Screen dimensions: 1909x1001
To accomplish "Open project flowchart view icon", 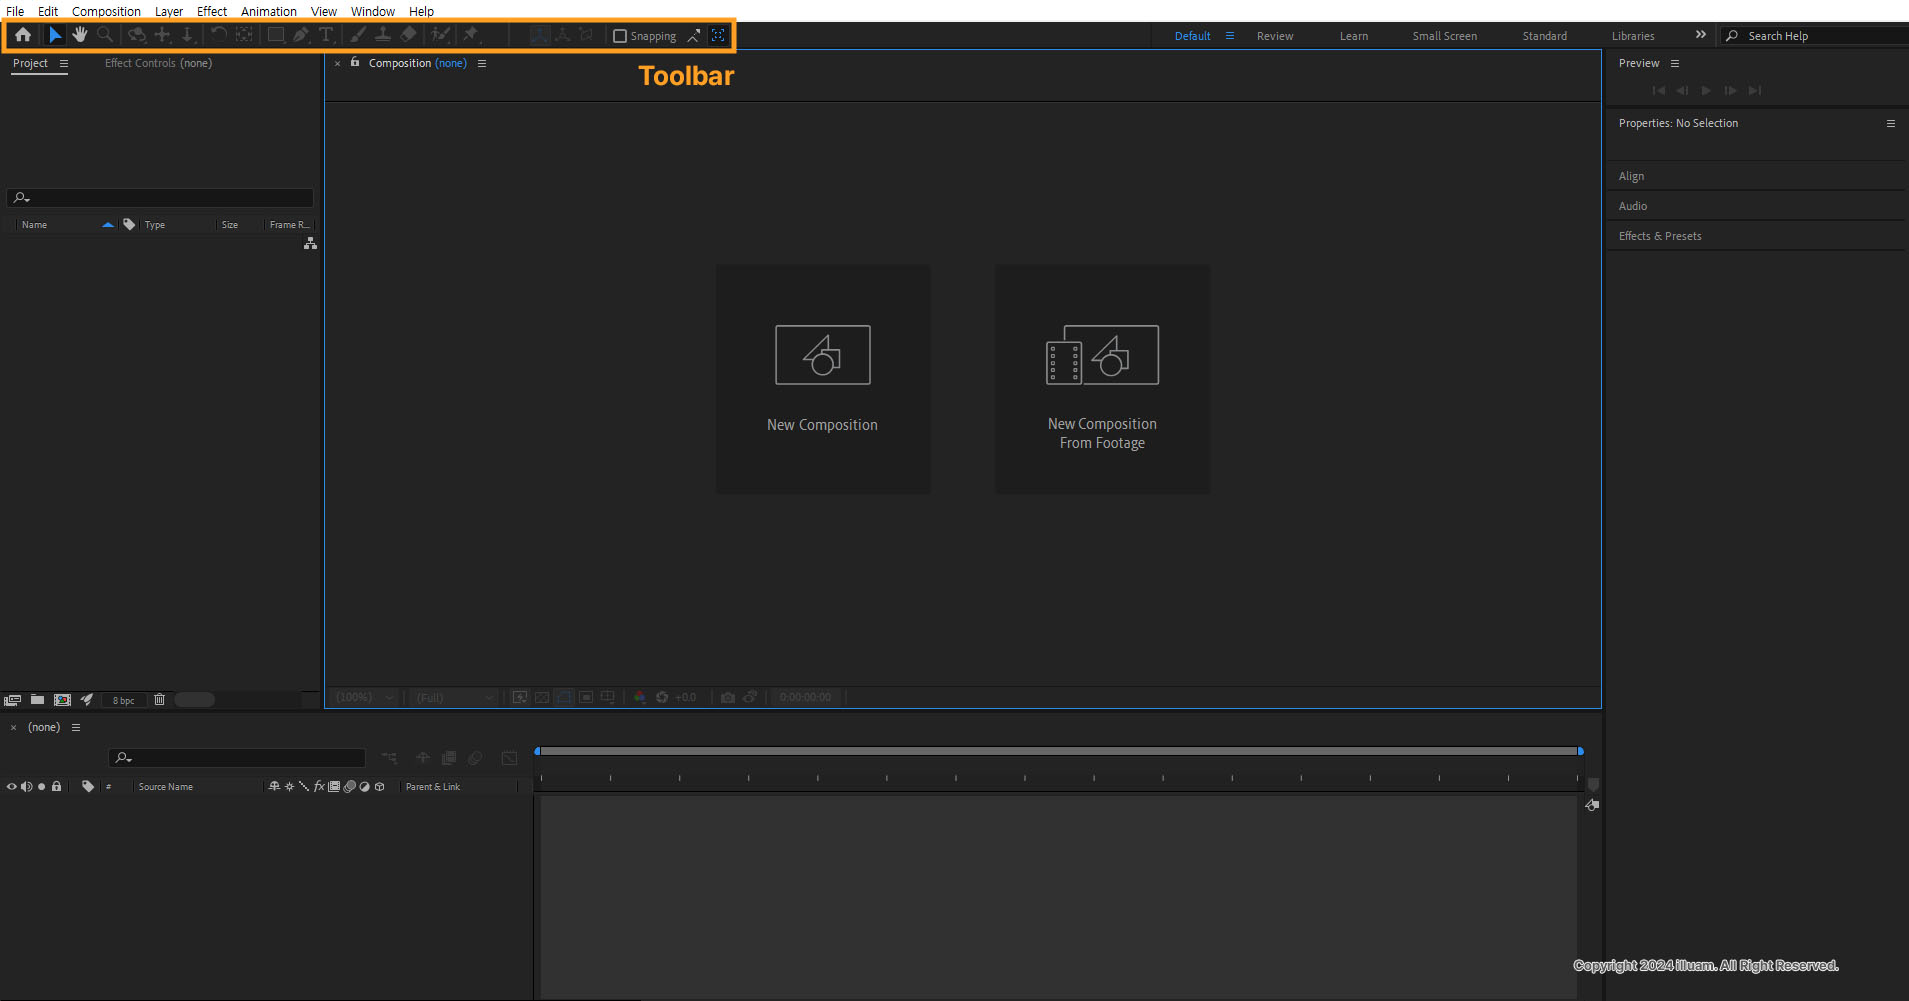I will (310, 244).
